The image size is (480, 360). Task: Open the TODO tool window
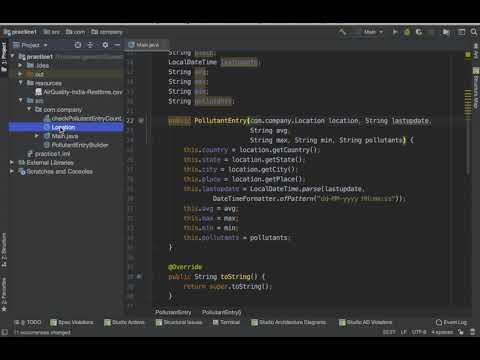[28, 322]
